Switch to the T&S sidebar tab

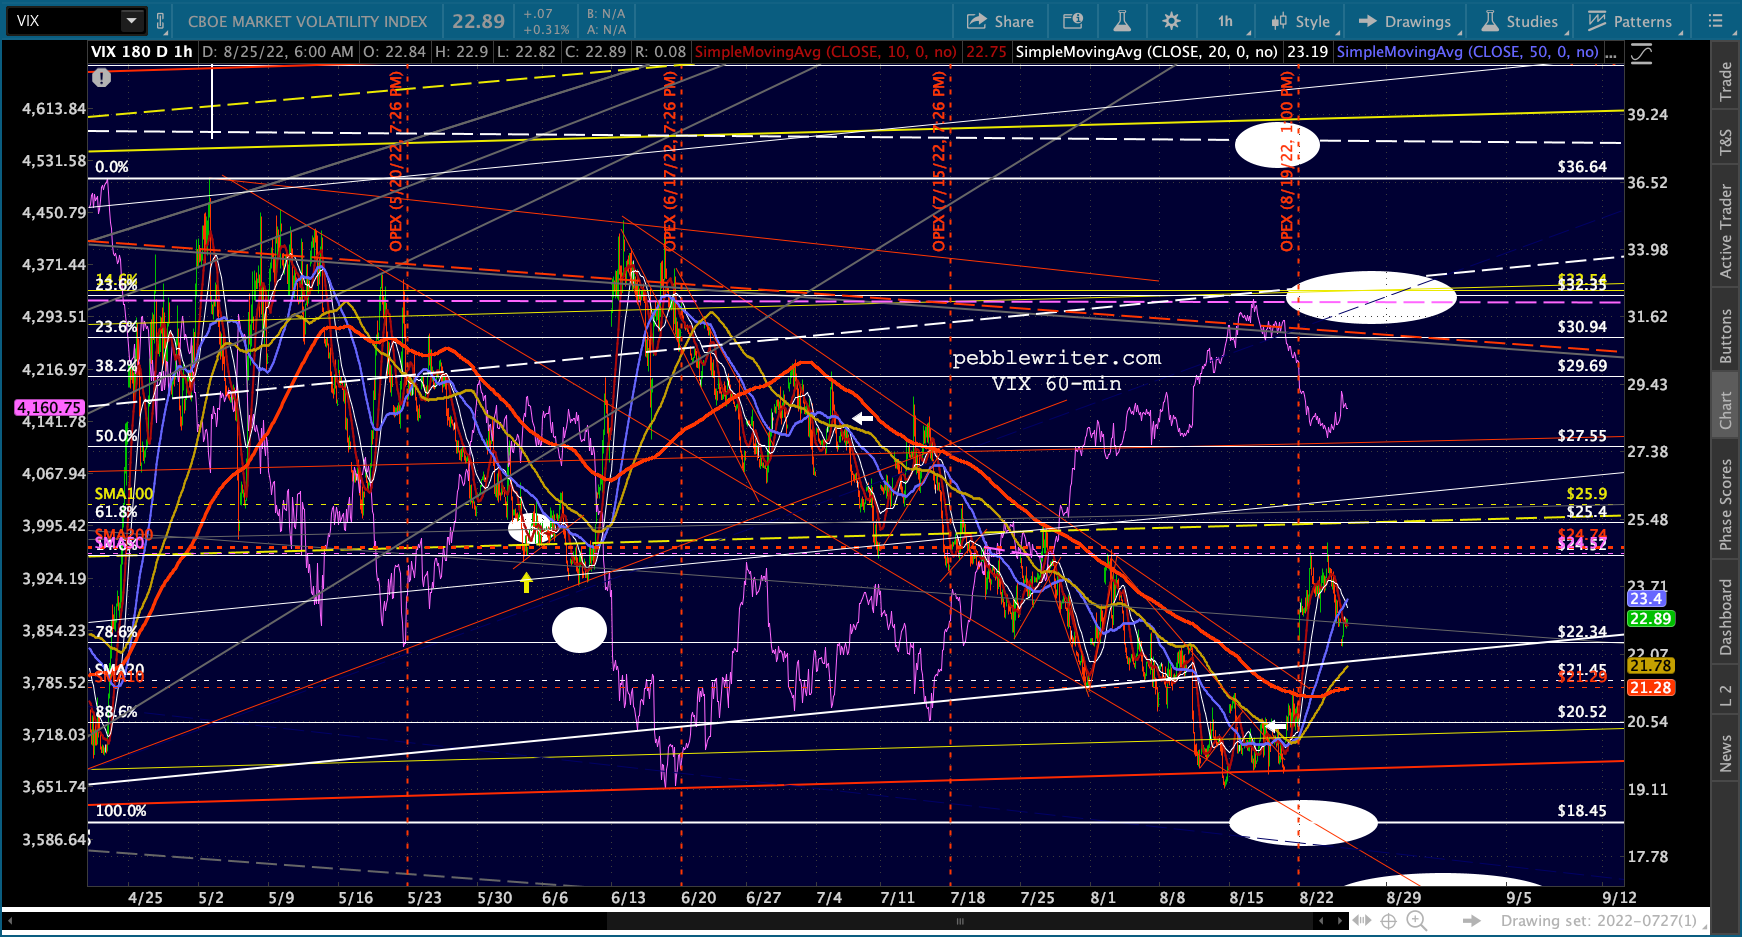tap(1725, 143)
